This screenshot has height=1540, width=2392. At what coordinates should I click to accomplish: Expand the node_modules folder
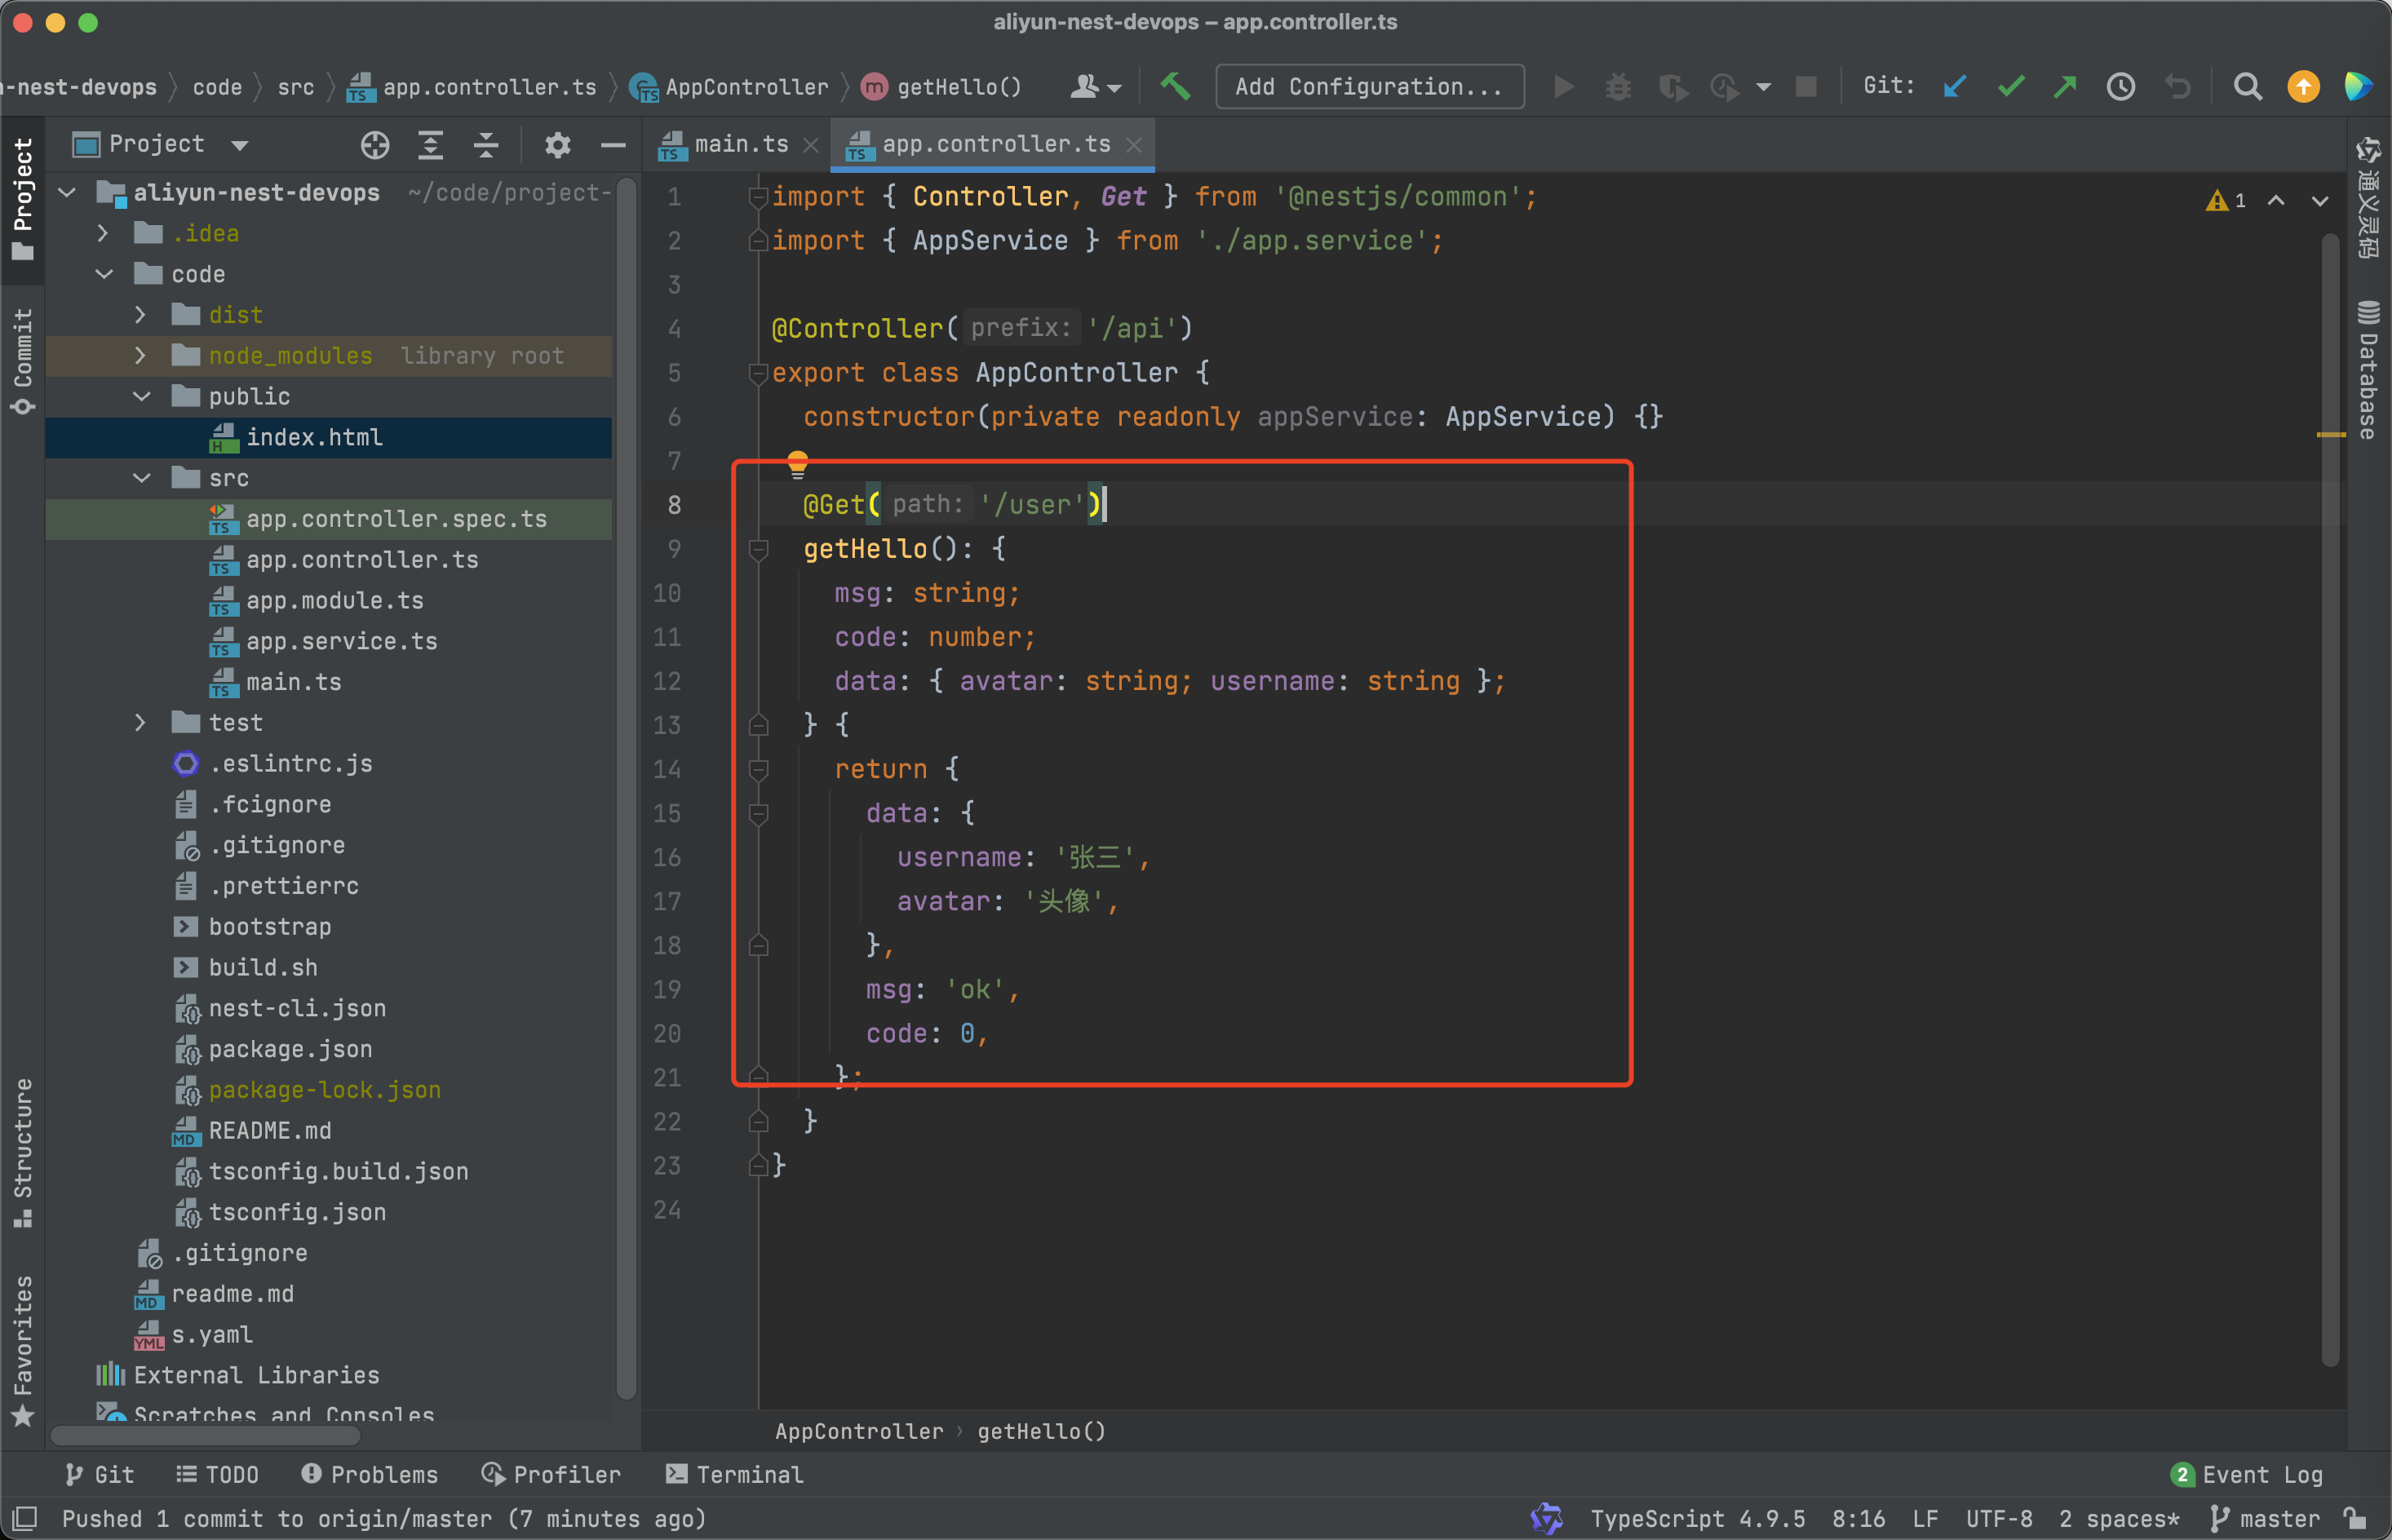tap(140, 356)
